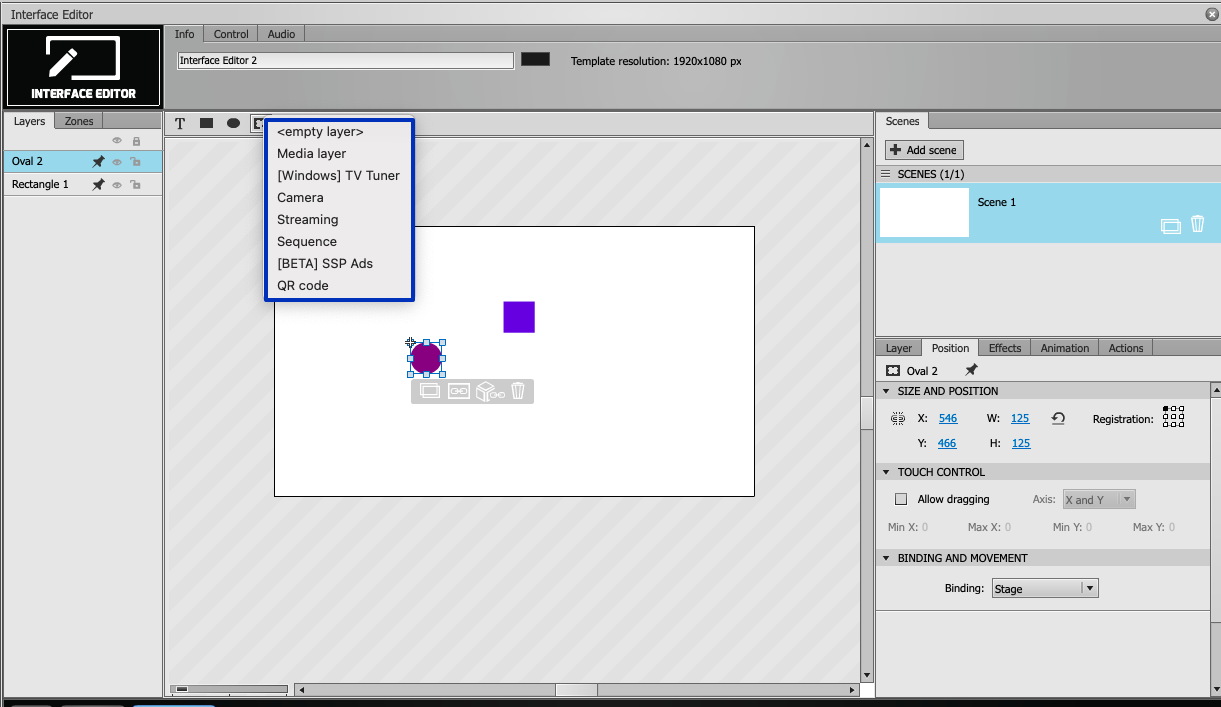Viewport: 1221px width, 707px height.
Task: Collapse the SIZE AND POSITION section
Action: (886, 391)
